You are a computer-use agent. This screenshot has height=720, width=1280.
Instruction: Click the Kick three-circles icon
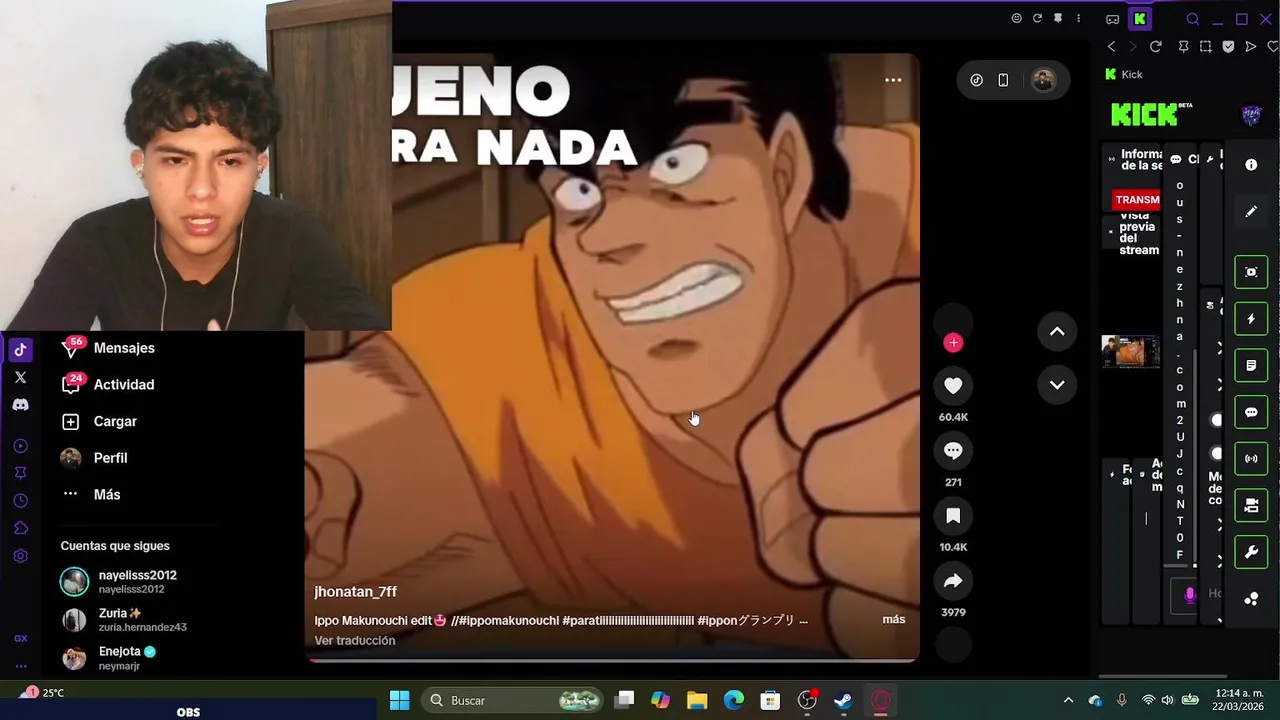(x=1251, y=599)
